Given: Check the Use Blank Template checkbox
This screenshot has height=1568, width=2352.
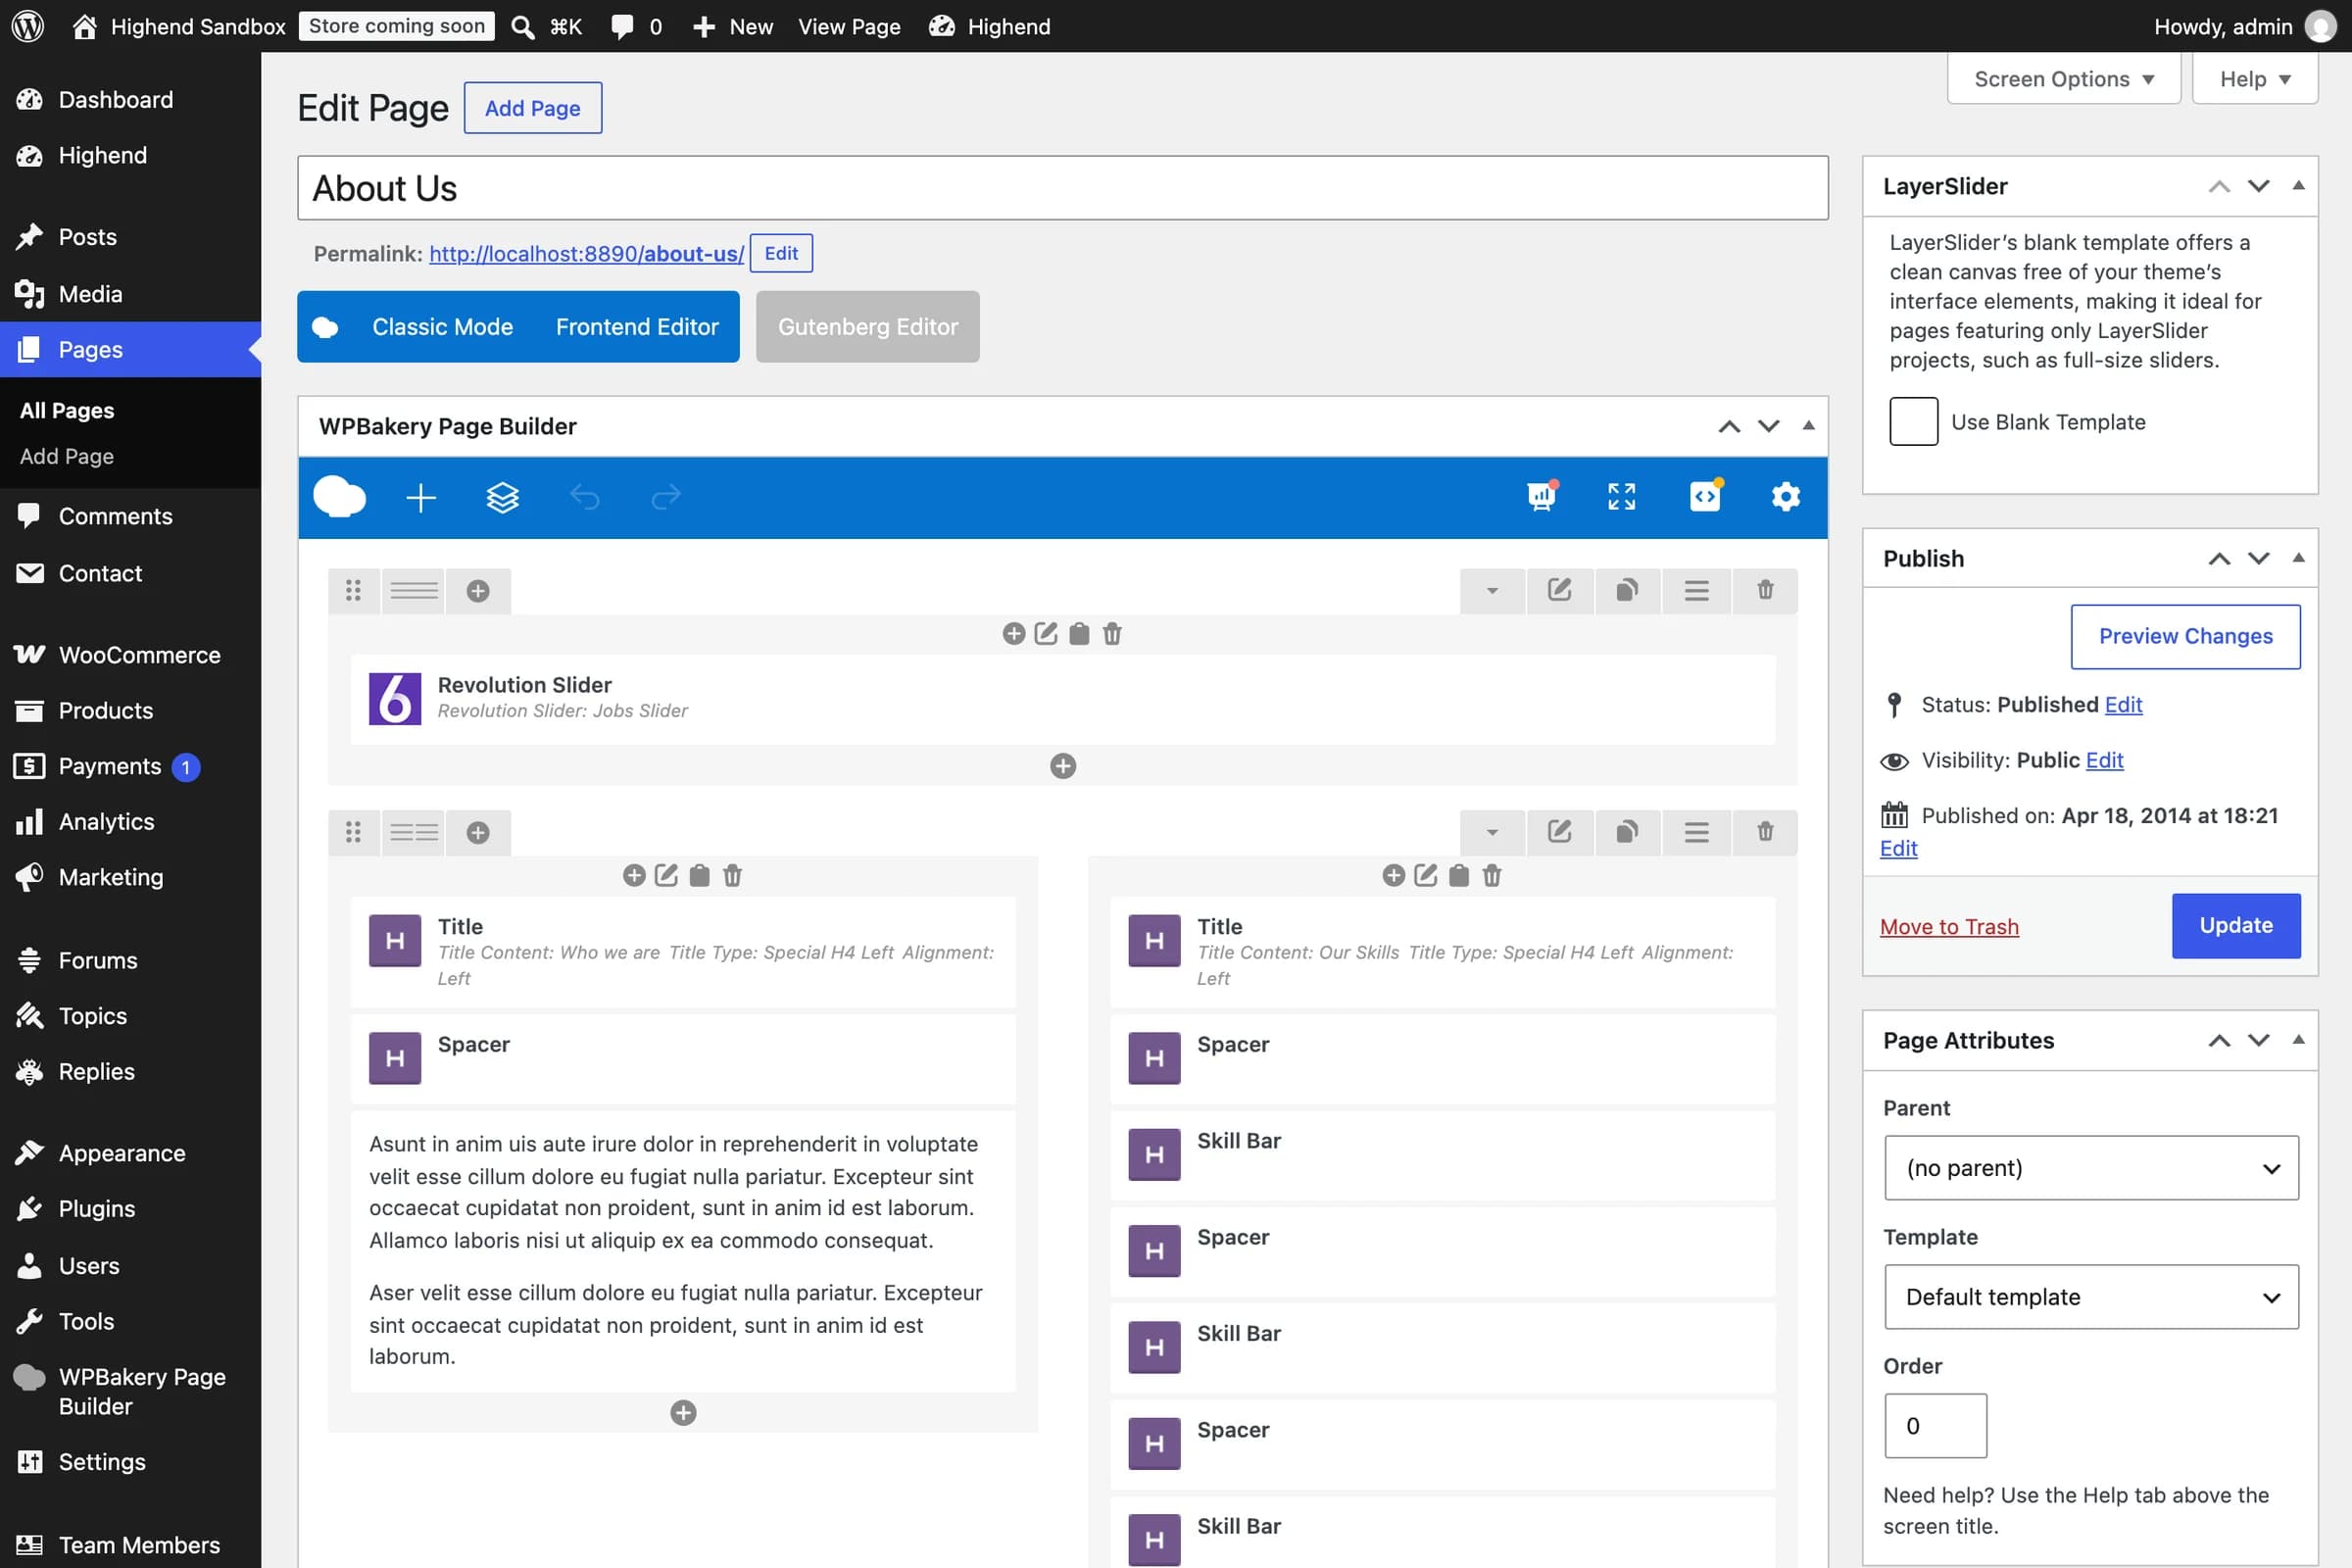Looking at the screenshot, I should 1913,421.
